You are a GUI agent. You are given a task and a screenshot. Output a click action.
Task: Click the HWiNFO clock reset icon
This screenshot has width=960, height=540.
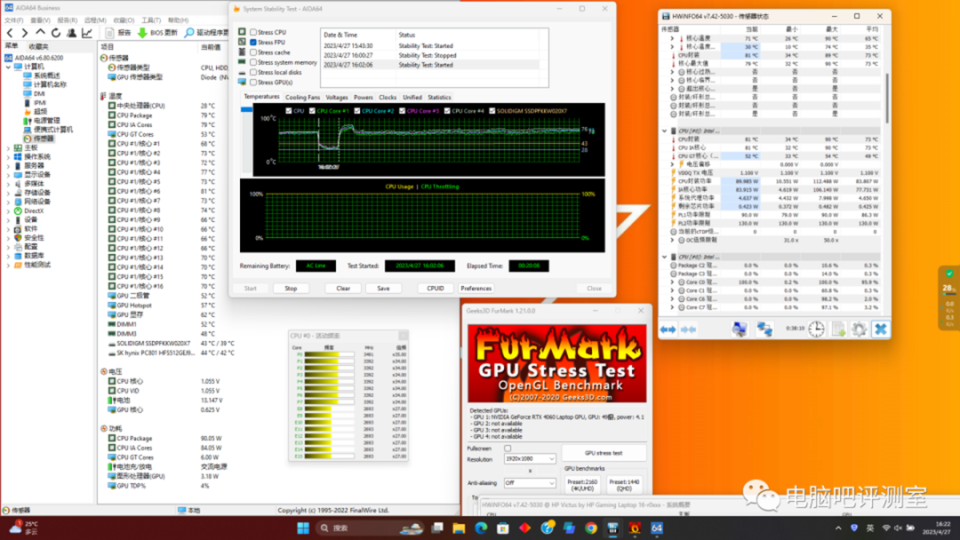coord(816,329)
